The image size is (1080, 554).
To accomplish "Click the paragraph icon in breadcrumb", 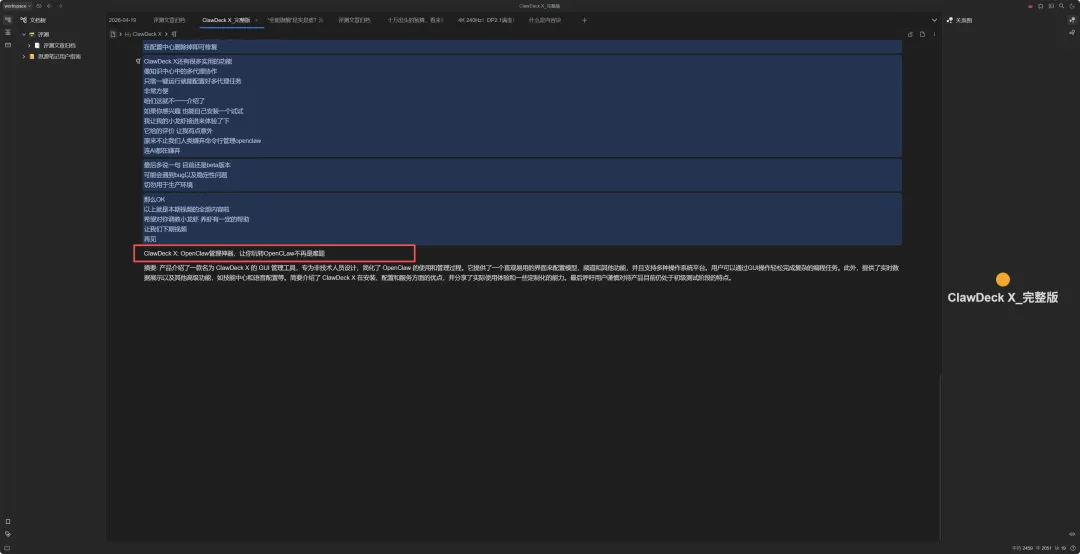I will 174,34.
